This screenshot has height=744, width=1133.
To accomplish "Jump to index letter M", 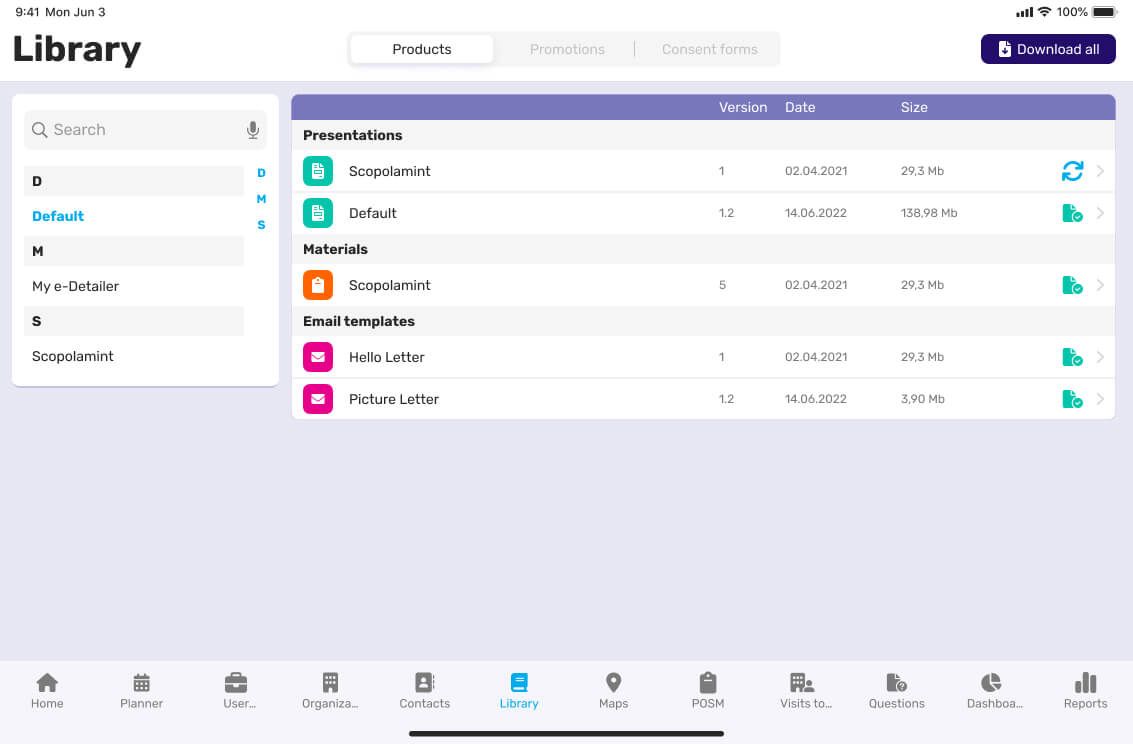I will 261,199.
